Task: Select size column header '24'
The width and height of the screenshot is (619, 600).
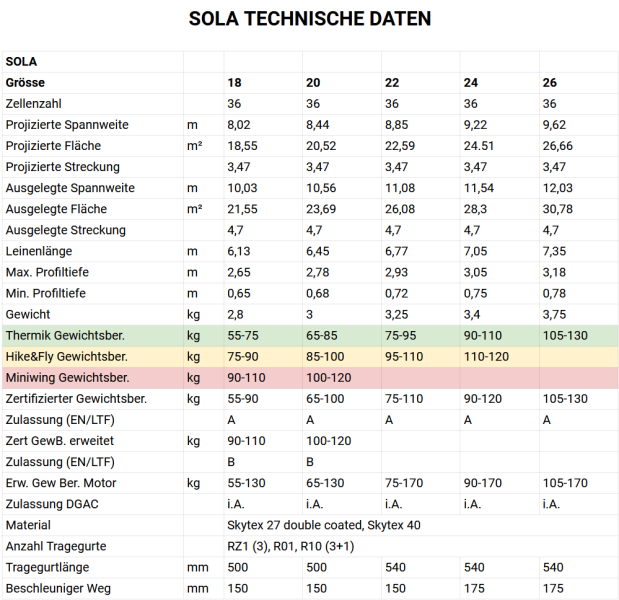Action: click(x=471, y=82)
